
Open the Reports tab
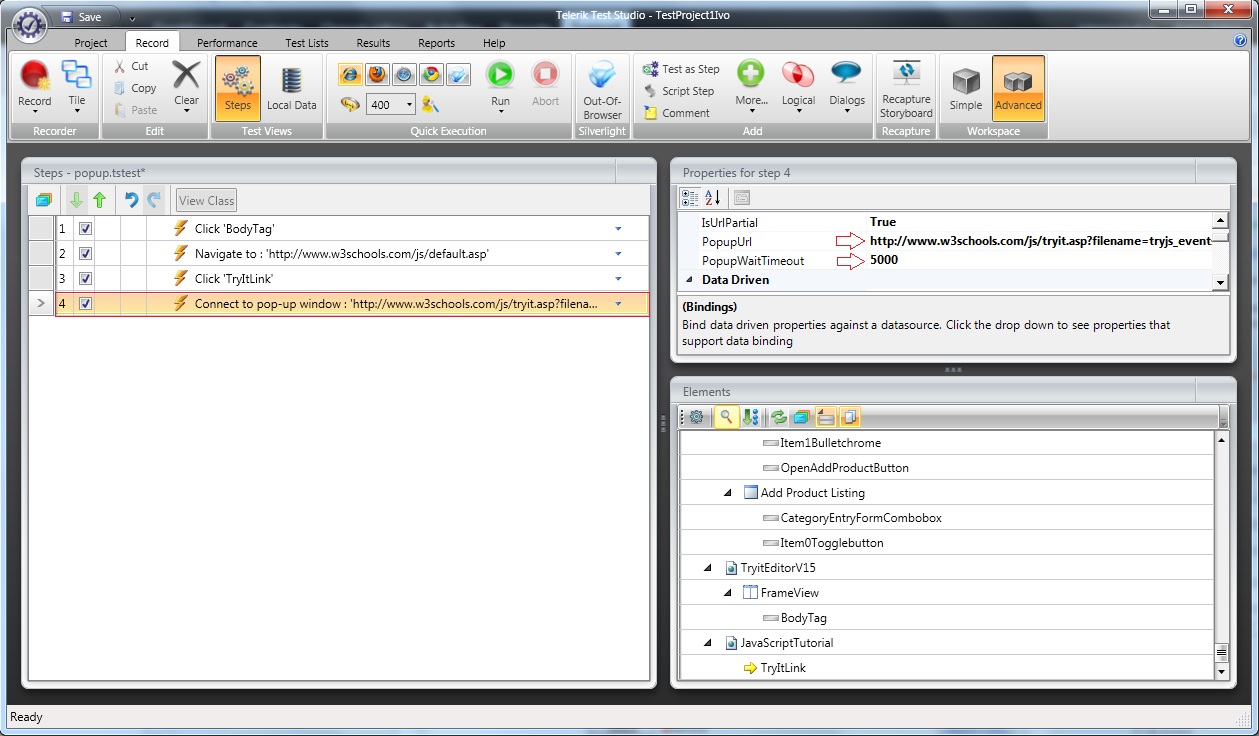click(x=436, y=43)
